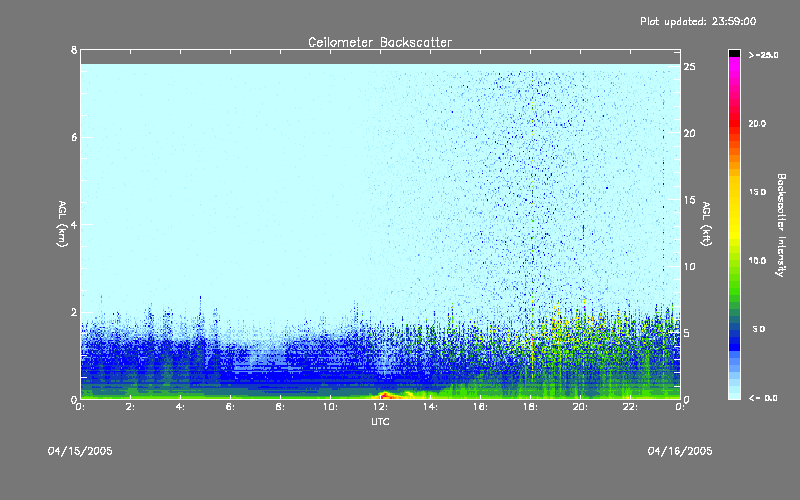The image size is (800, 500).
Task: Click the "6:" UTC hour tick label
Action: (x=230, y=407)
